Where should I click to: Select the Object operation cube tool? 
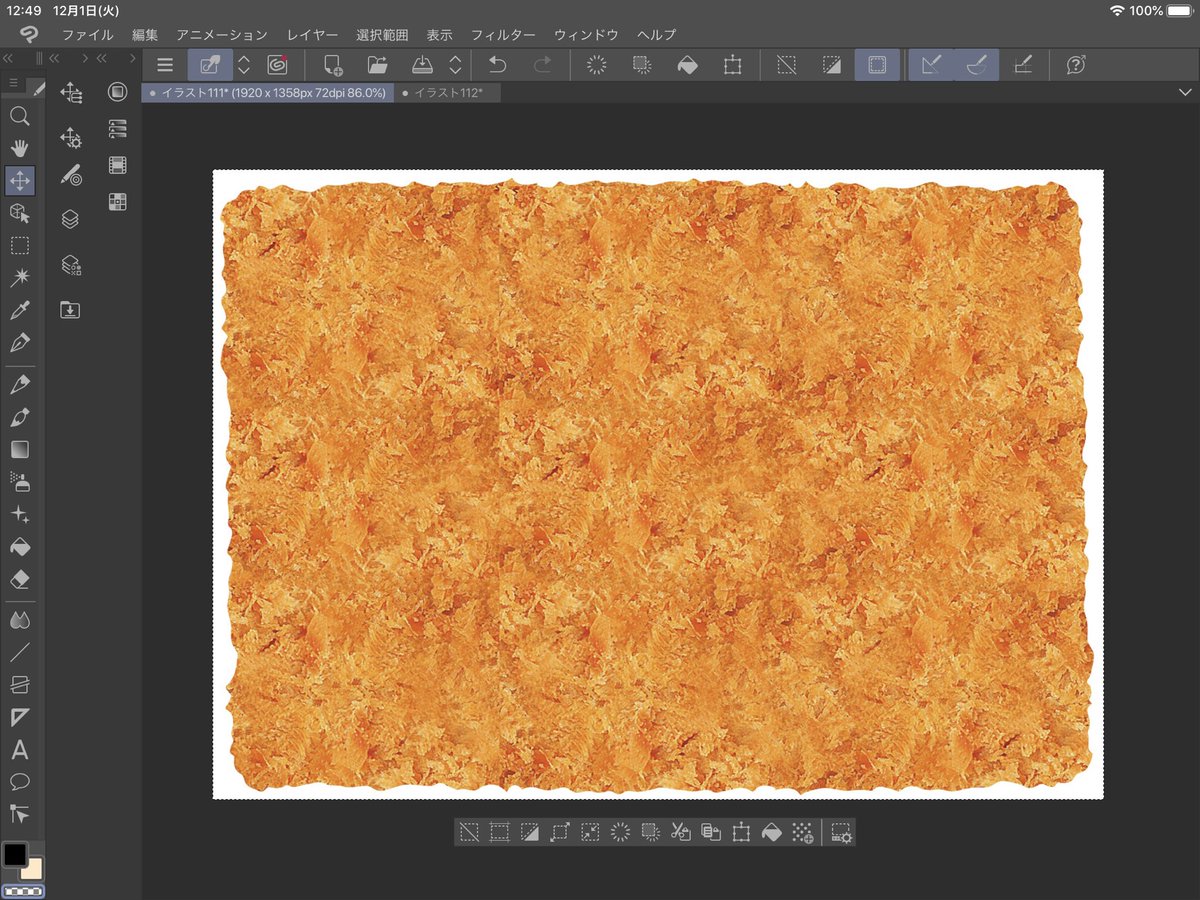(x=20, y=213)
